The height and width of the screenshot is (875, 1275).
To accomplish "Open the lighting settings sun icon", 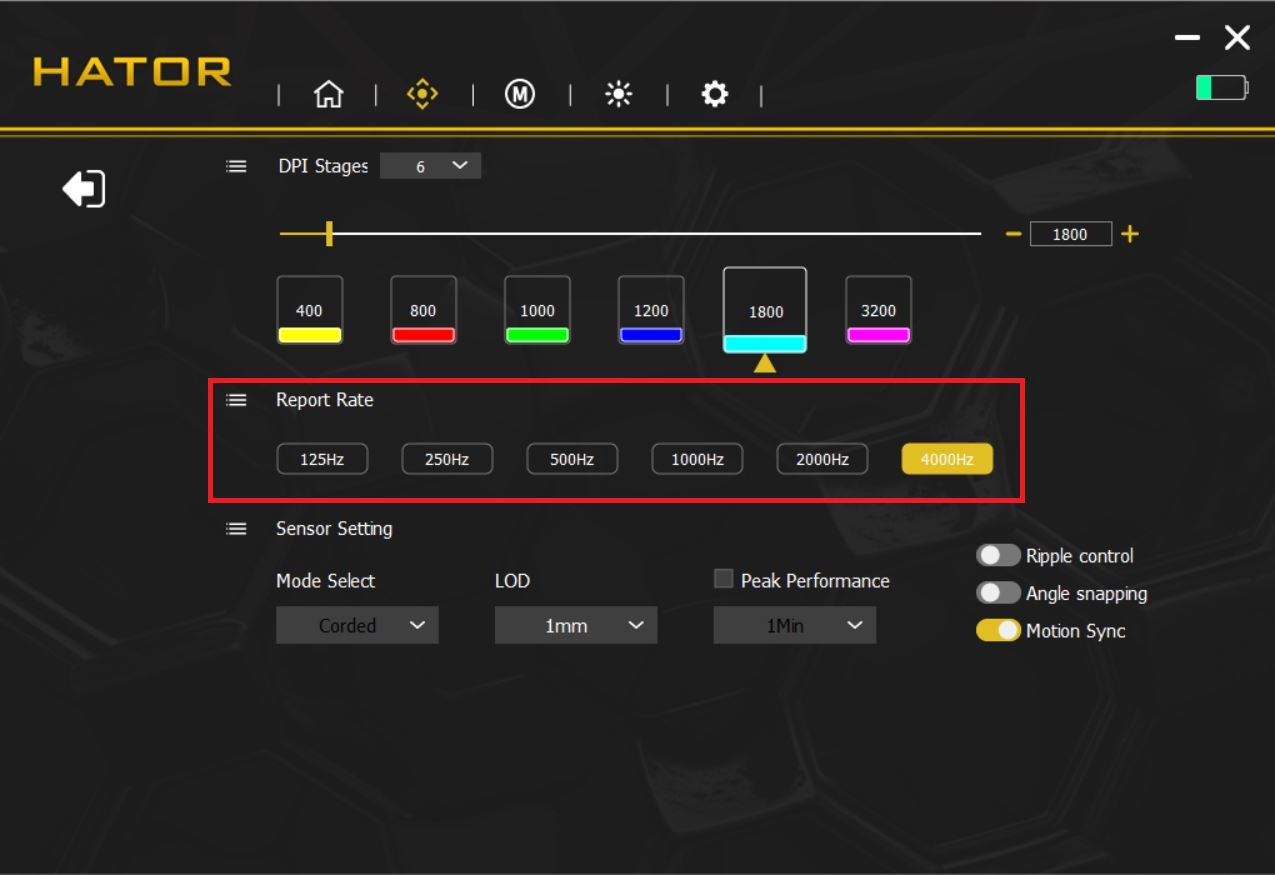I will (x=618, y=95).
